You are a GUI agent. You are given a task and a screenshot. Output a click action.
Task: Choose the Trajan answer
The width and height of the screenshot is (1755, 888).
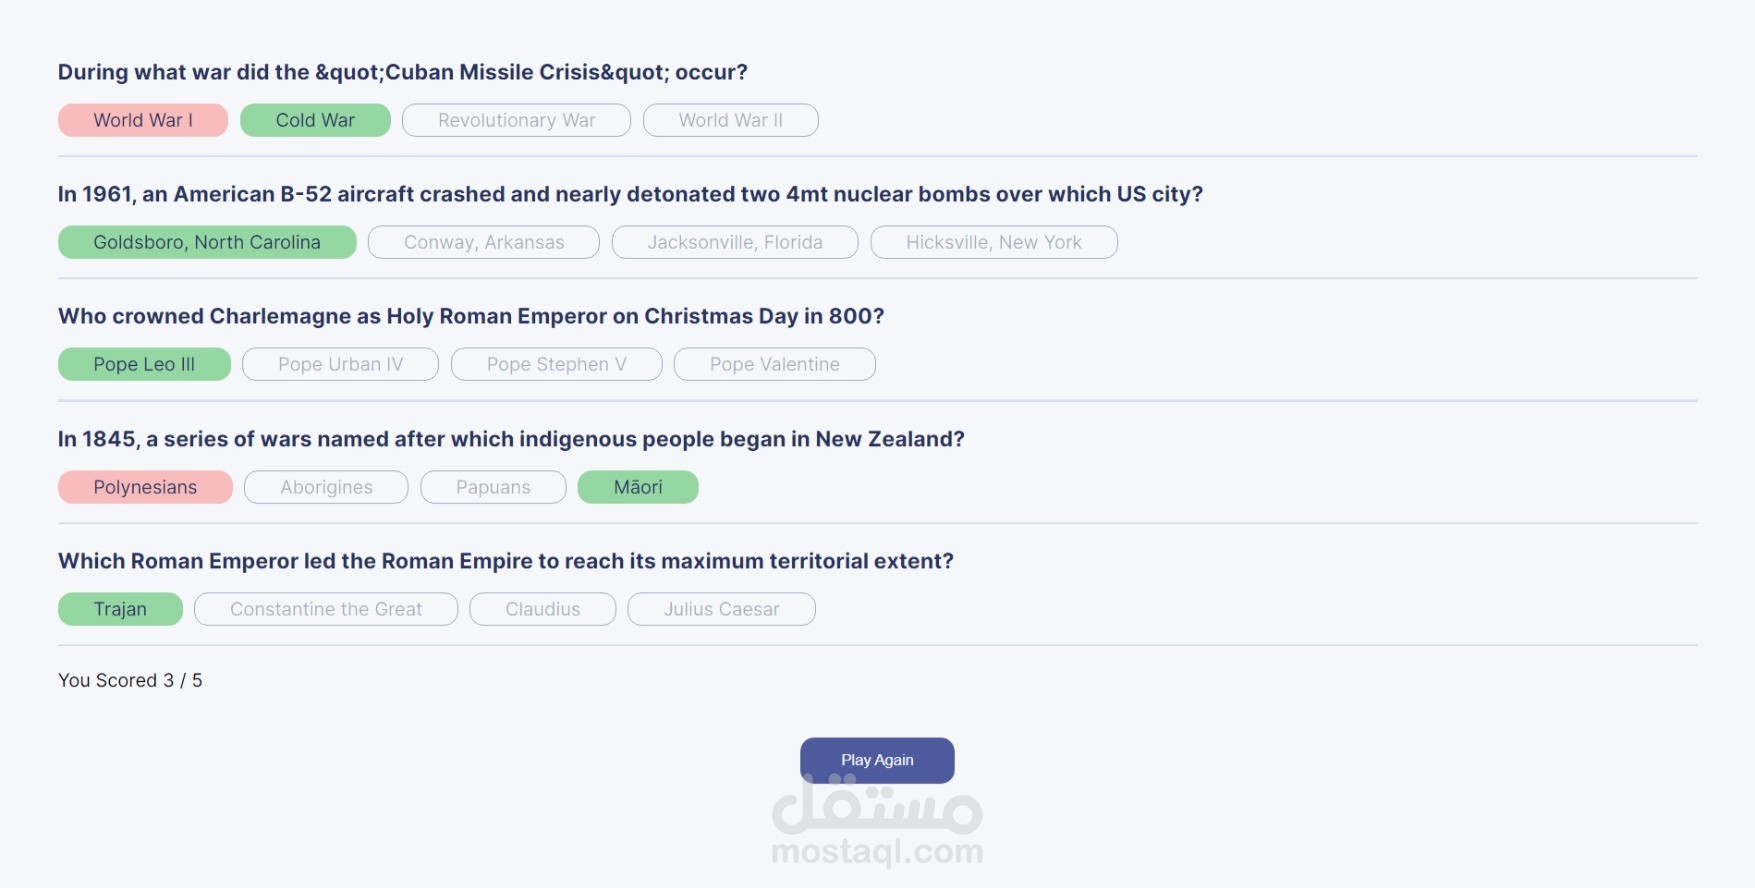click(120, 609)
